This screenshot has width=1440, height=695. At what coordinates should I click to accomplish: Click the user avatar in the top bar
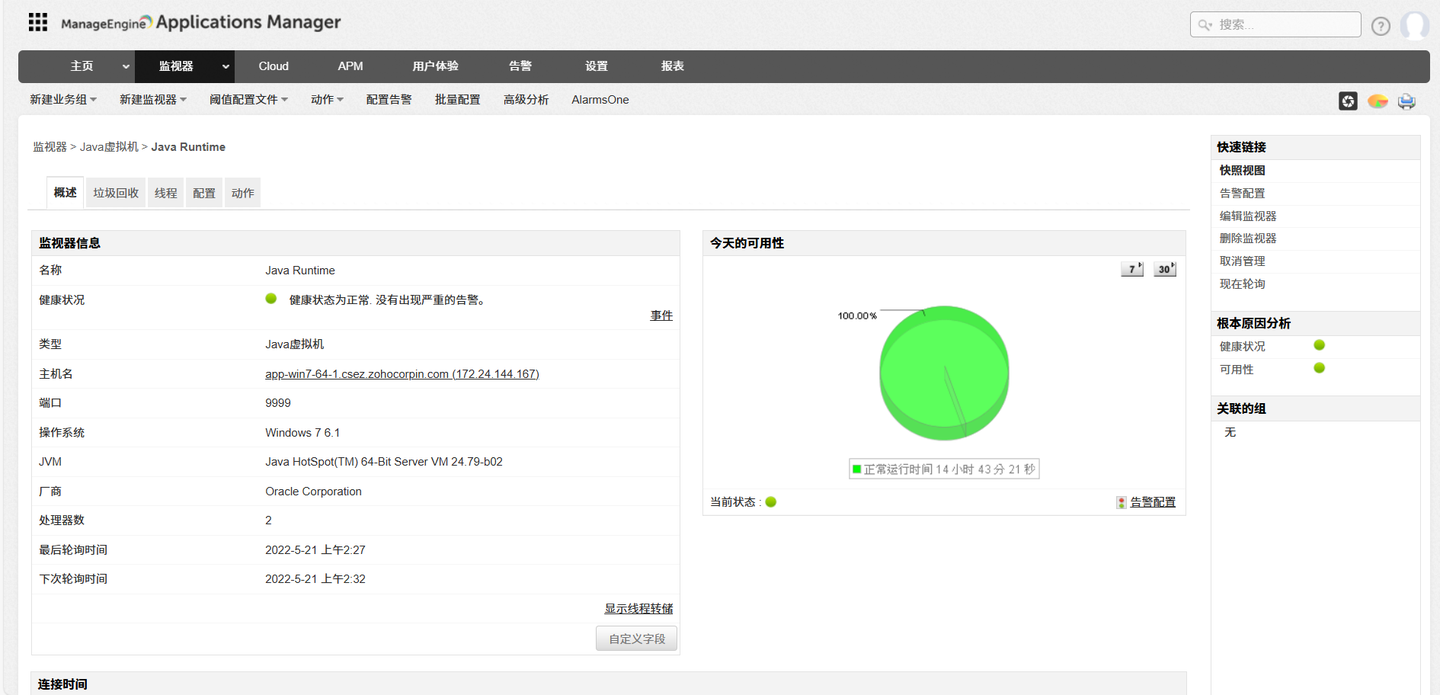[1416, 25]
